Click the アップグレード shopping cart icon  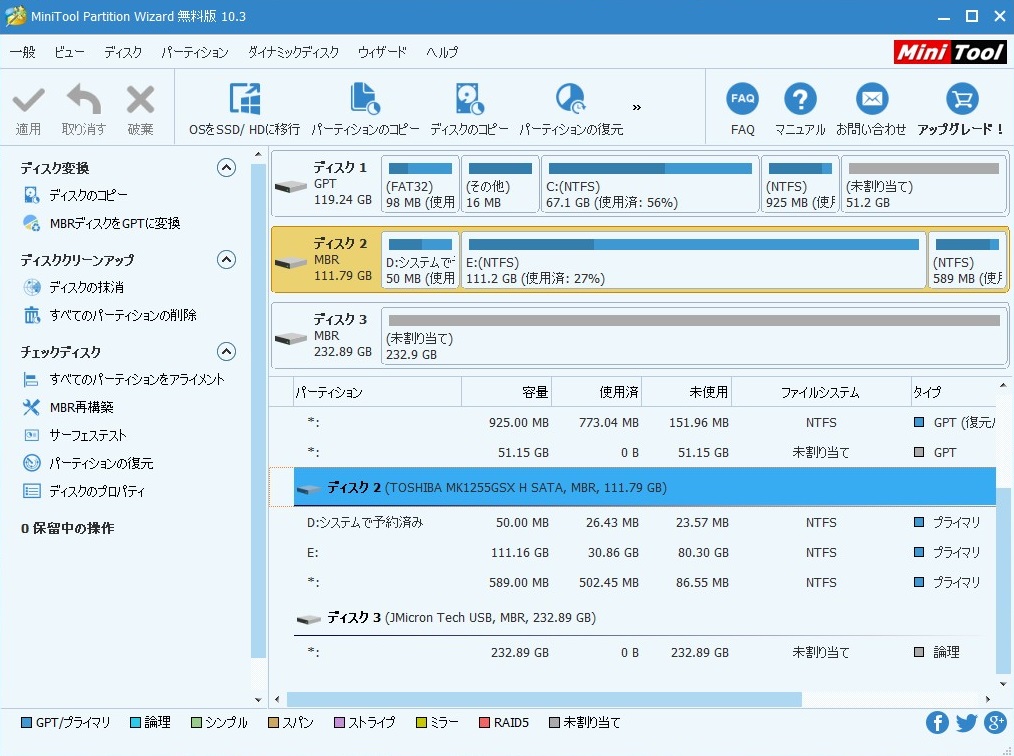point(961,100)
